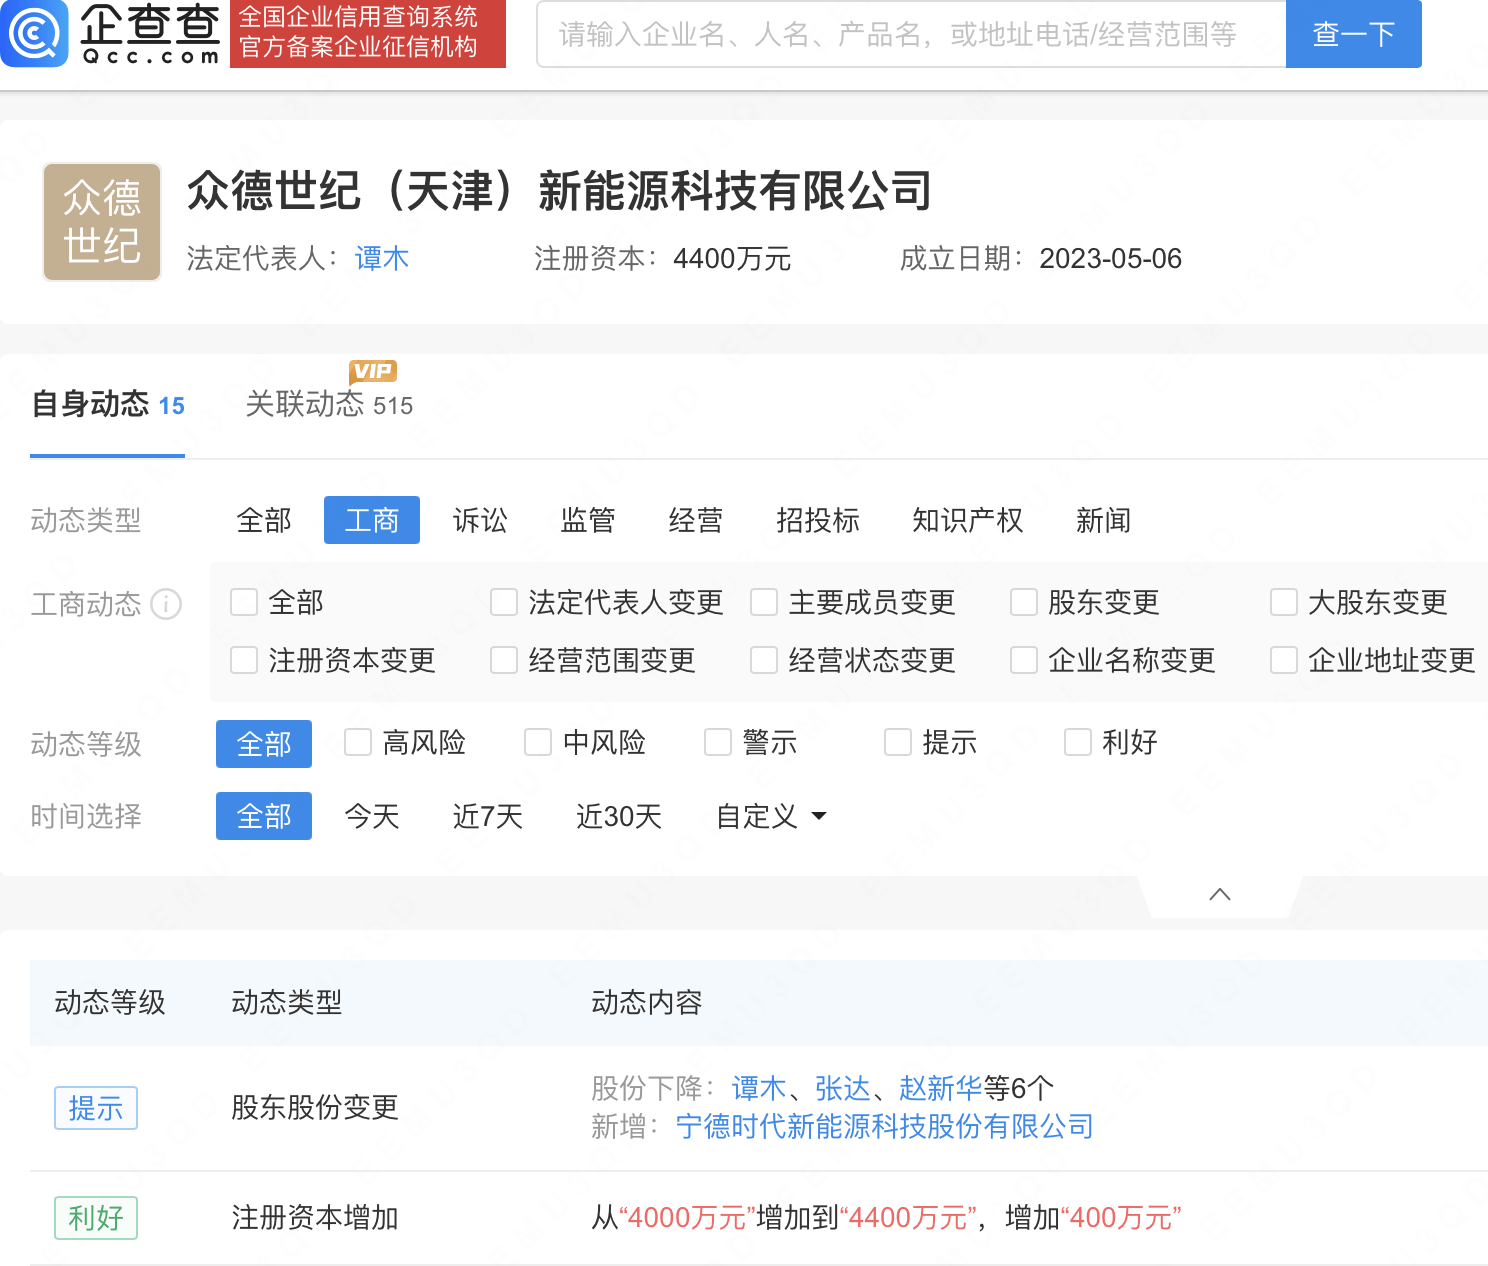Switch to 自身动态 tab
Screen dimensions: 1488x1266
pyautogui.click(x=108, y=405)
